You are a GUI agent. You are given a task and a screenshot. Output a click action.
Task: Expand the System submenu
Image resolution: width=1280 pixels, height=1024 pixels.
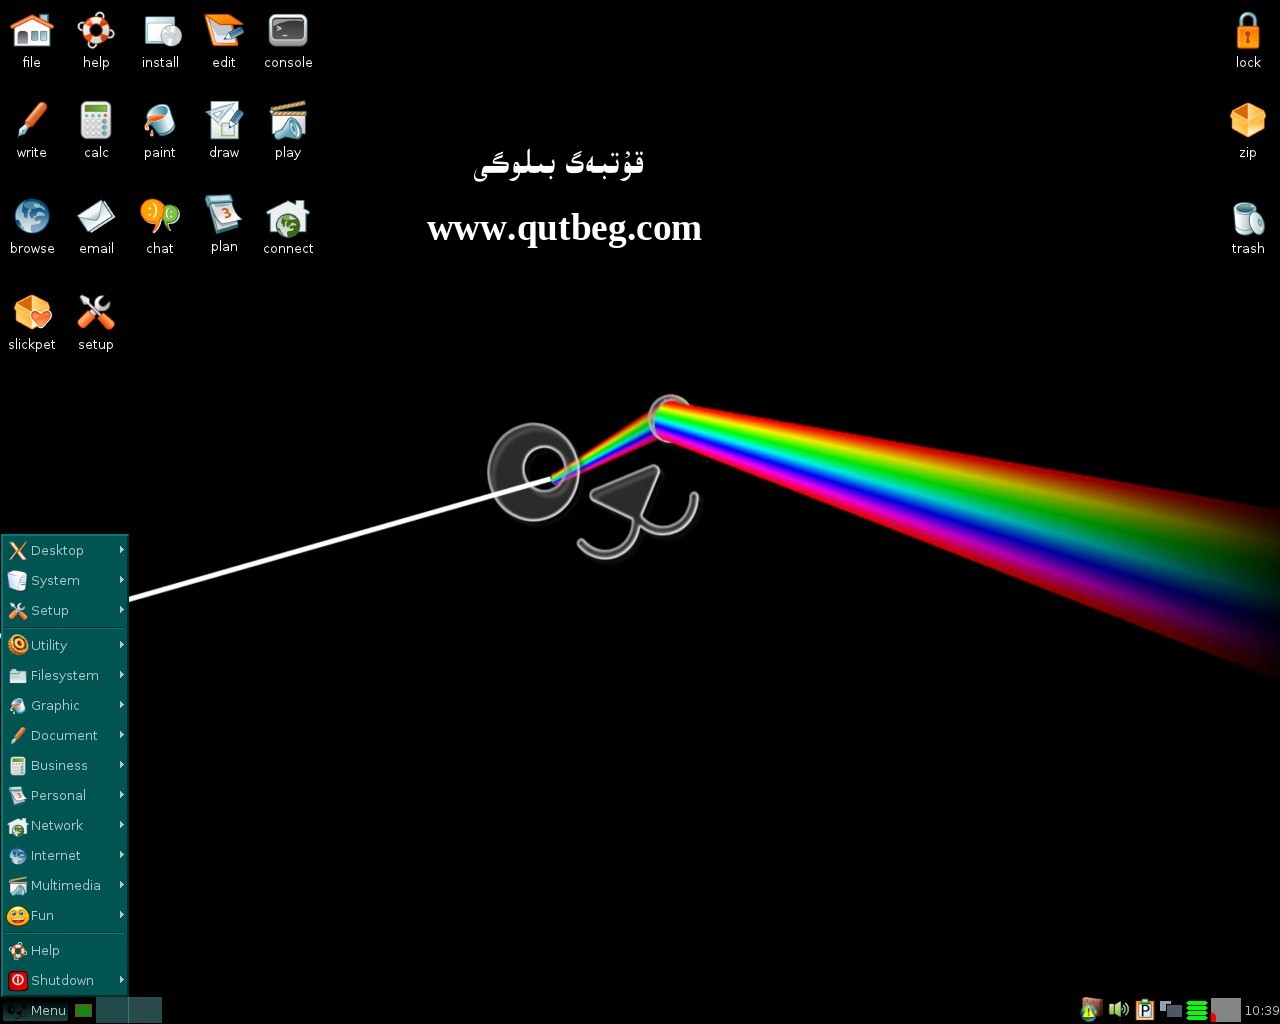(x=65, y=580)
